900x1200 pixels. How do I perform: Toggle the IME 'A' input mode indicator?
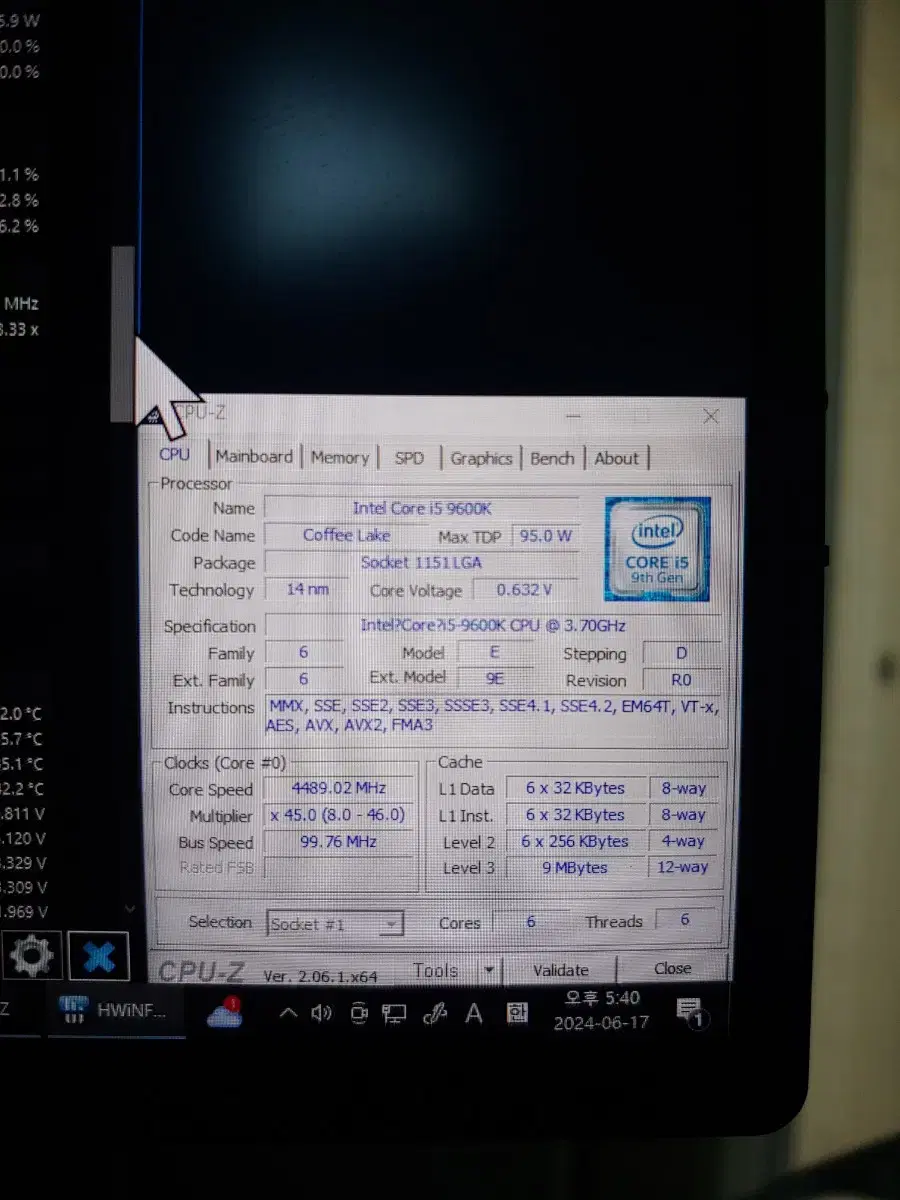click(474, 1014)
